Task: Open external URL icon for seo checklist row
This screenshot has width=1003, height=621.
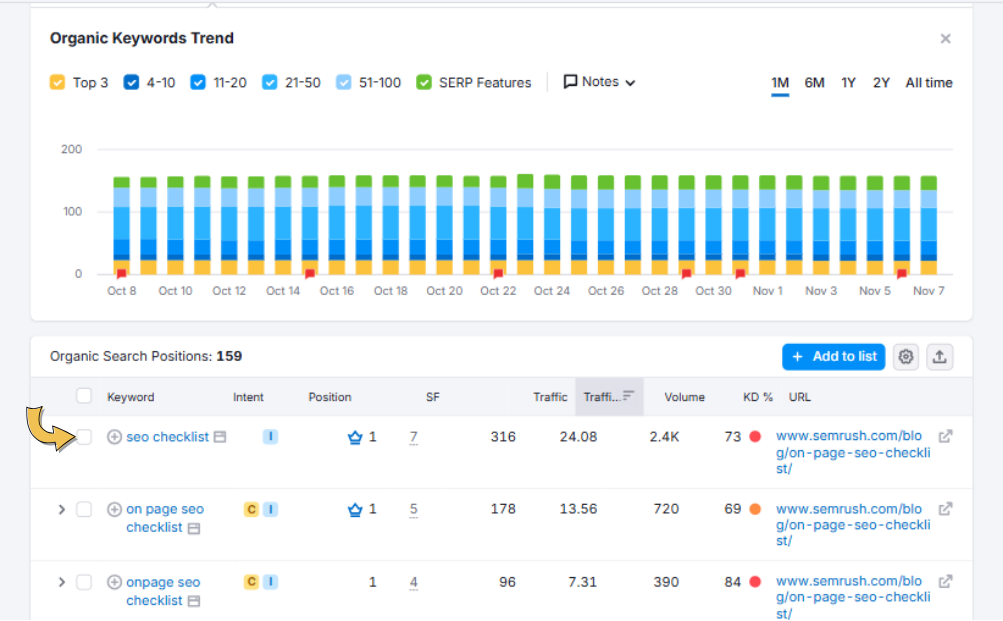Action: coord(945,436)
